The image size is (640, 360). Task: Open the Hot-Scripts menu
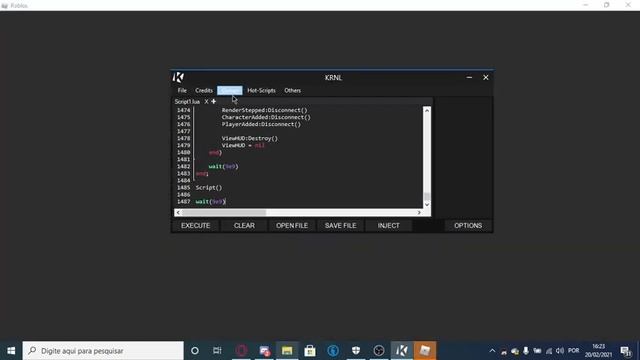pyautogui.click(x=261, y=90)
